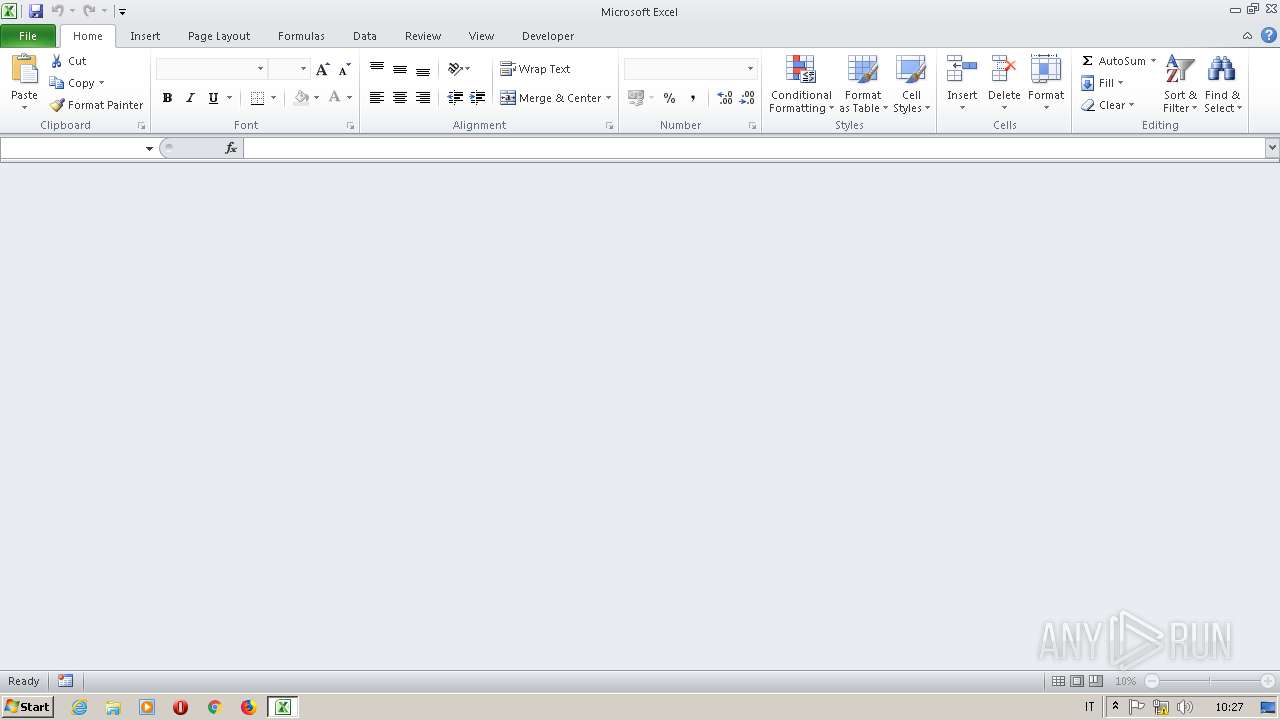Viewport: 1280px width, 720px height.
Task: Select Center text alignment
Action: click(400, 98)
